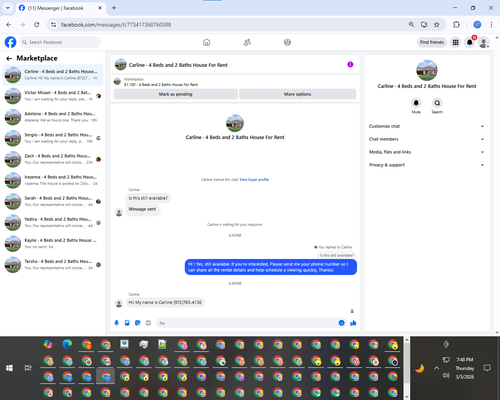Screen dimensions: 500x400
Task: Click the taskbar overflow scrollbar
Action: [x=407, y=368]
